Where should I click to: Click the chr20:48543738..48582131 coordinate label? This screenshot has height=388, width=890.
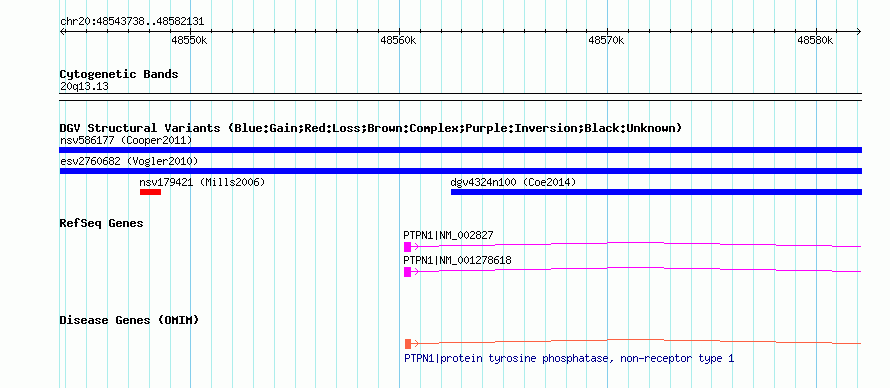click(x=132, y=22)
